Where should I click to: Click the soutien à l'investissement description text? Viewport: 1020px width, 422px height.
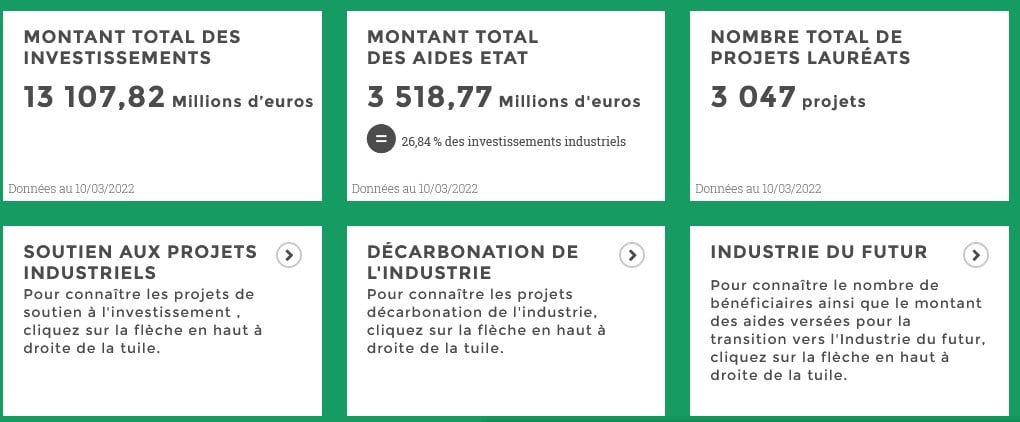[x=143, y=321]
